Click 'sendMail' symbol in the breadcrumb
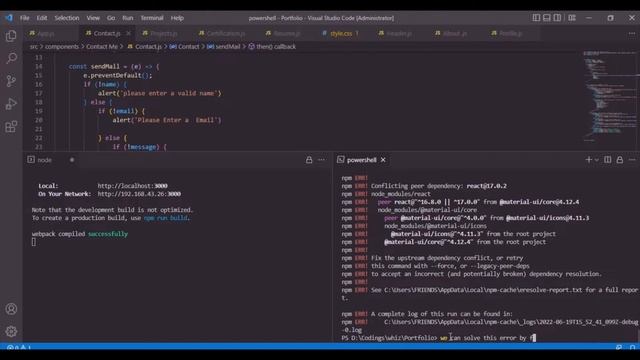The height and width of the screenshot is (360, 640). click(x=228, y=47)
